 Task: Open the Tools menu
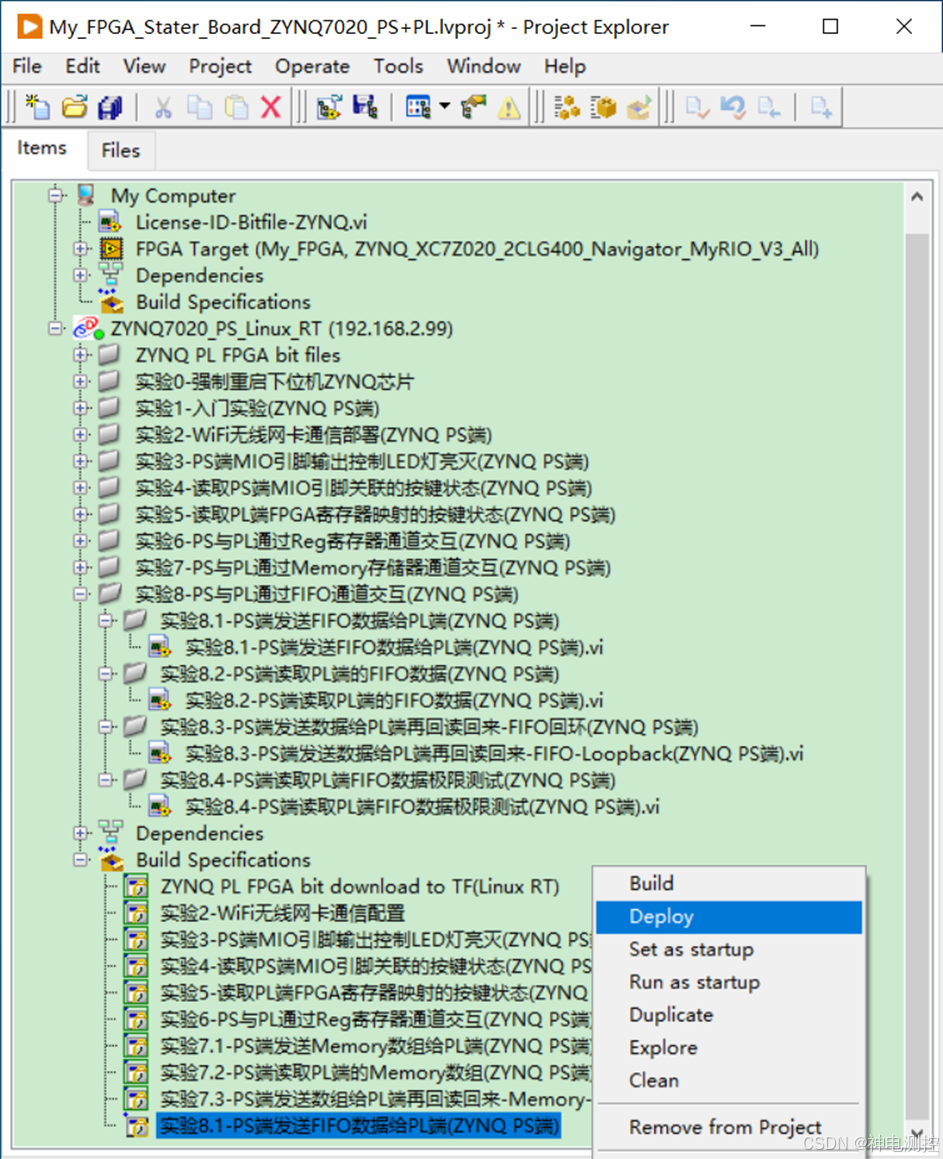(x=398, y=66)
